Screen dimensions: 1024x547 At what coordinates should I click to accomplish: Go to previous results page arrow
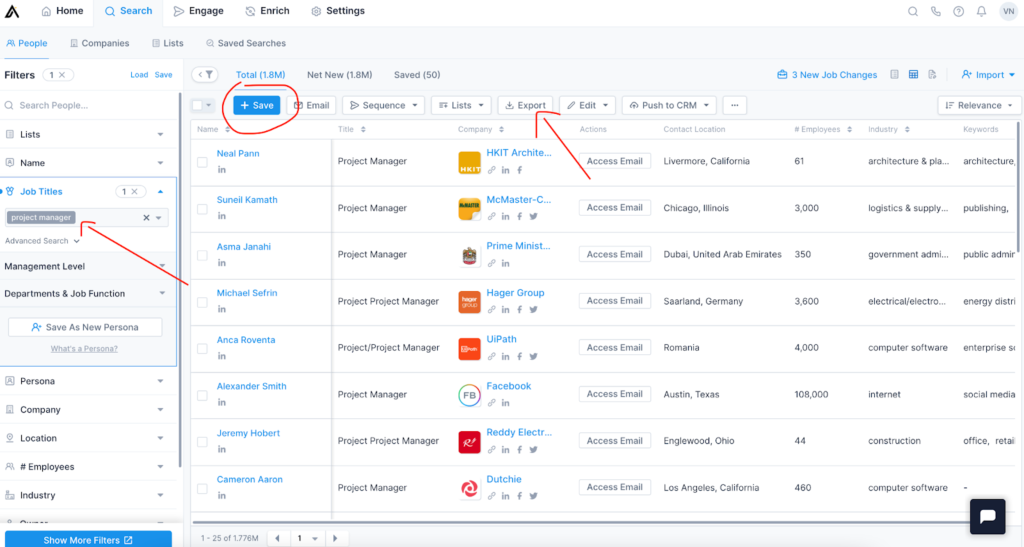point(278,539)
